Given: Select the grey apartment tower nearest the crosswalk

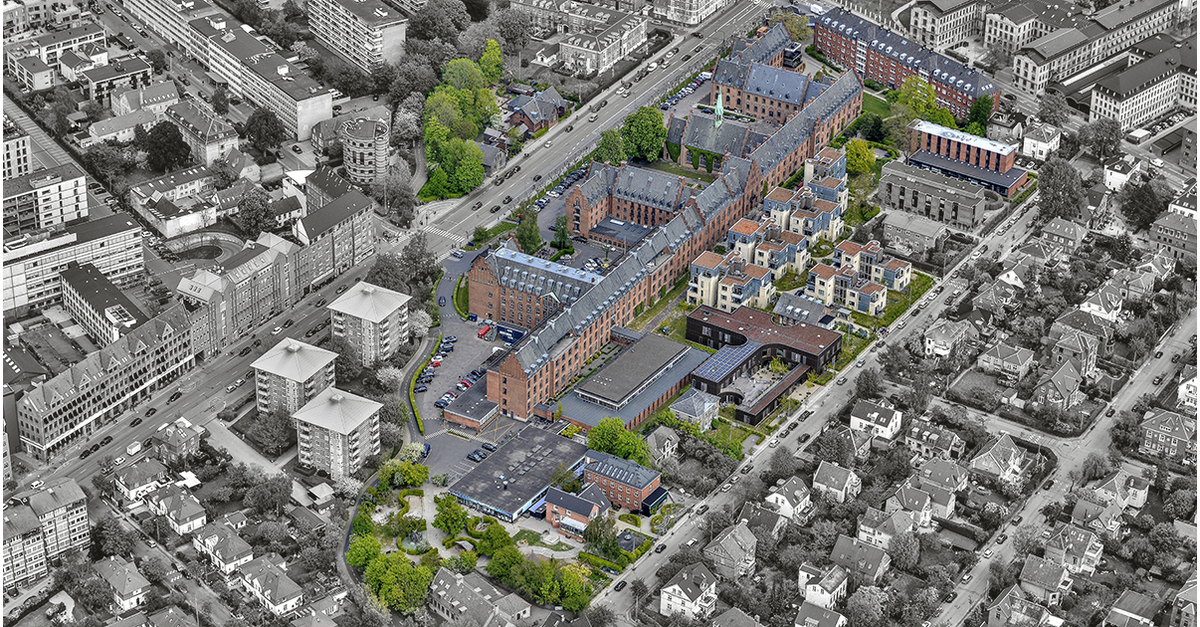Looking at the screenshot, I should [370, 322].
